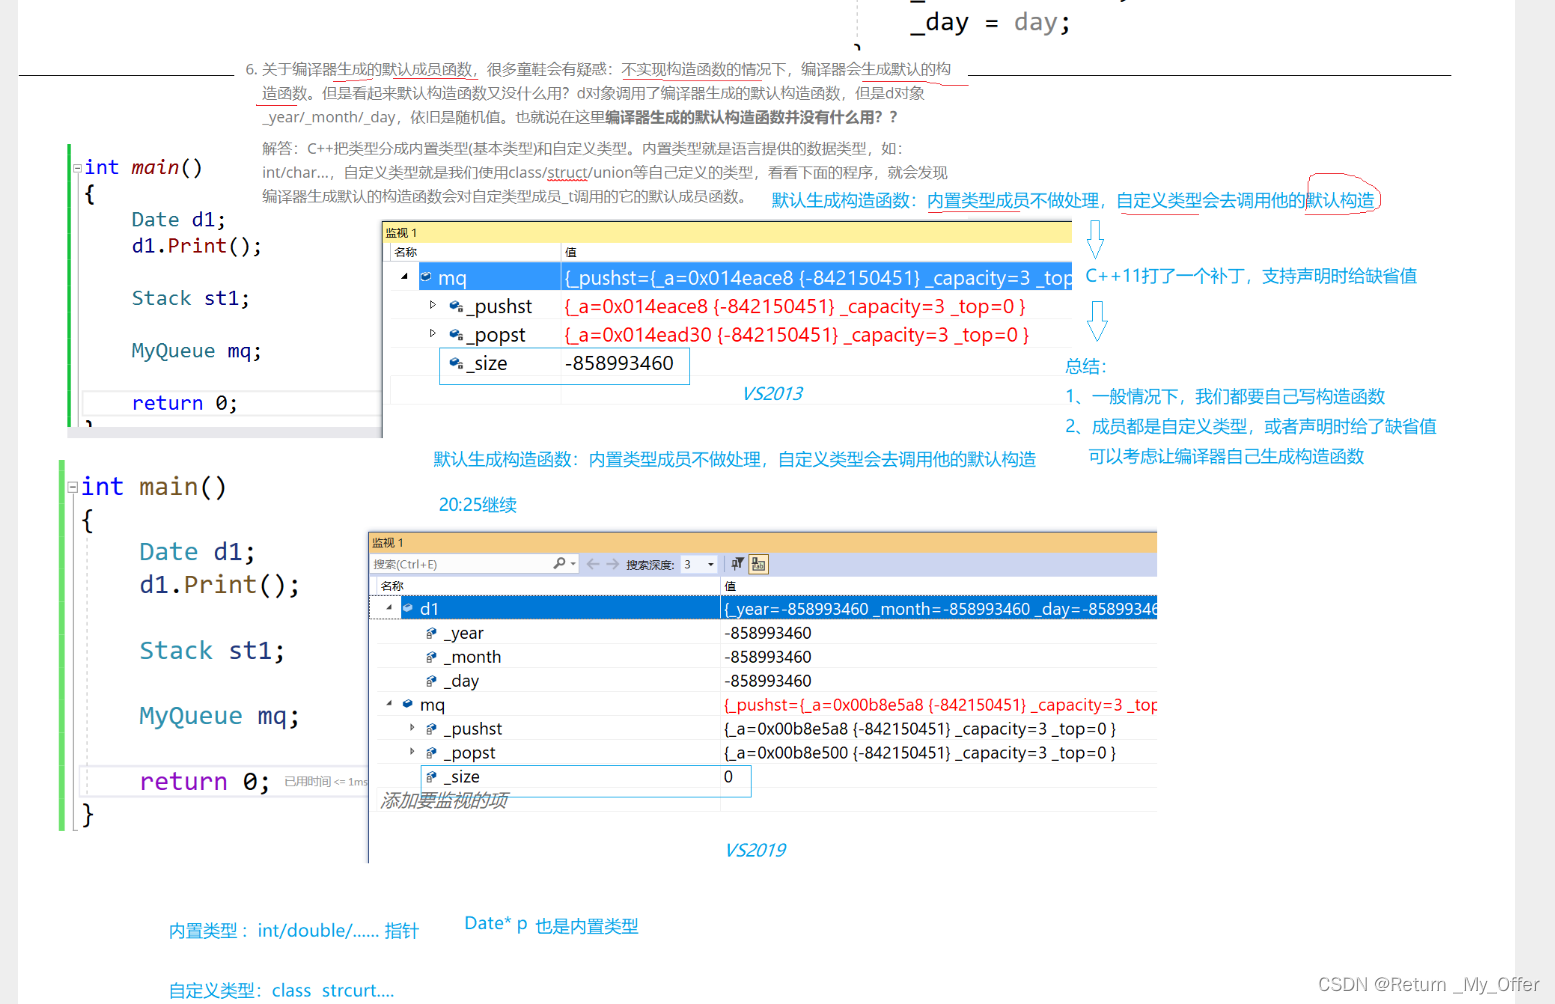The height and width of the screenshot is (1004, 1555).
Task: Click the forward arrow in VS2019 watch toolbar
Action: point(613,564)
